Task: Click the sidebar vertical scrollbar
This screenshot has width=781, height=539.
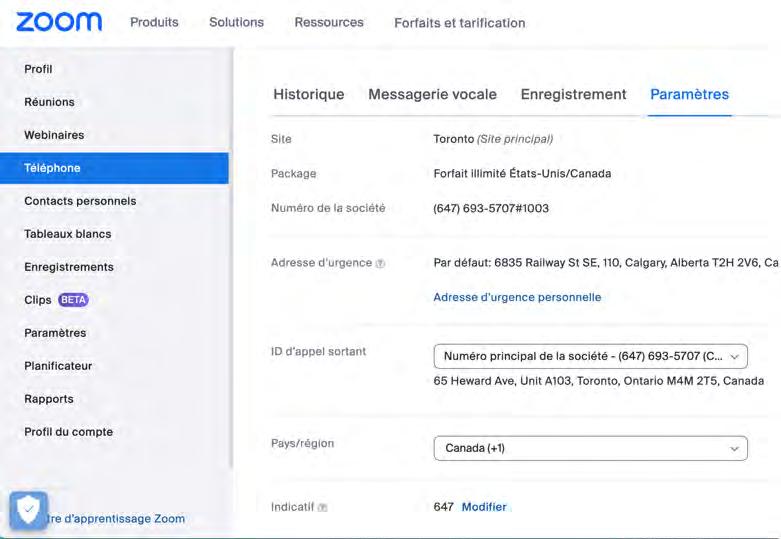Action: tap(231, 259)
